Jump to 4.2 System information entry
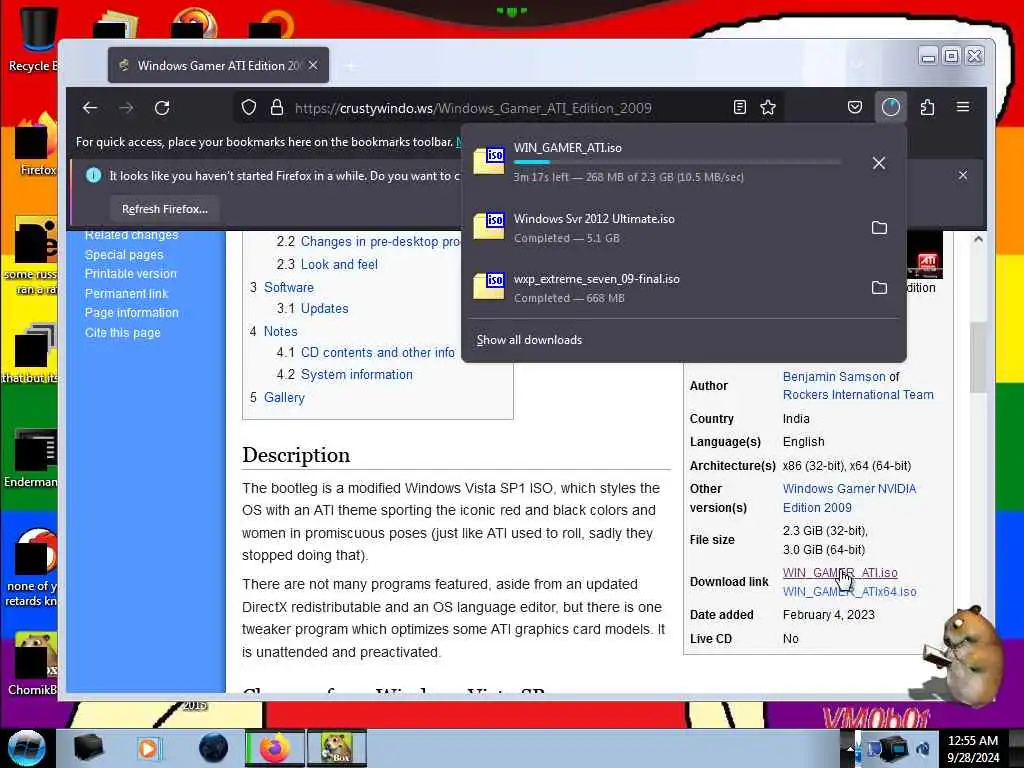1024x768 pixels. tap(357, 375)
